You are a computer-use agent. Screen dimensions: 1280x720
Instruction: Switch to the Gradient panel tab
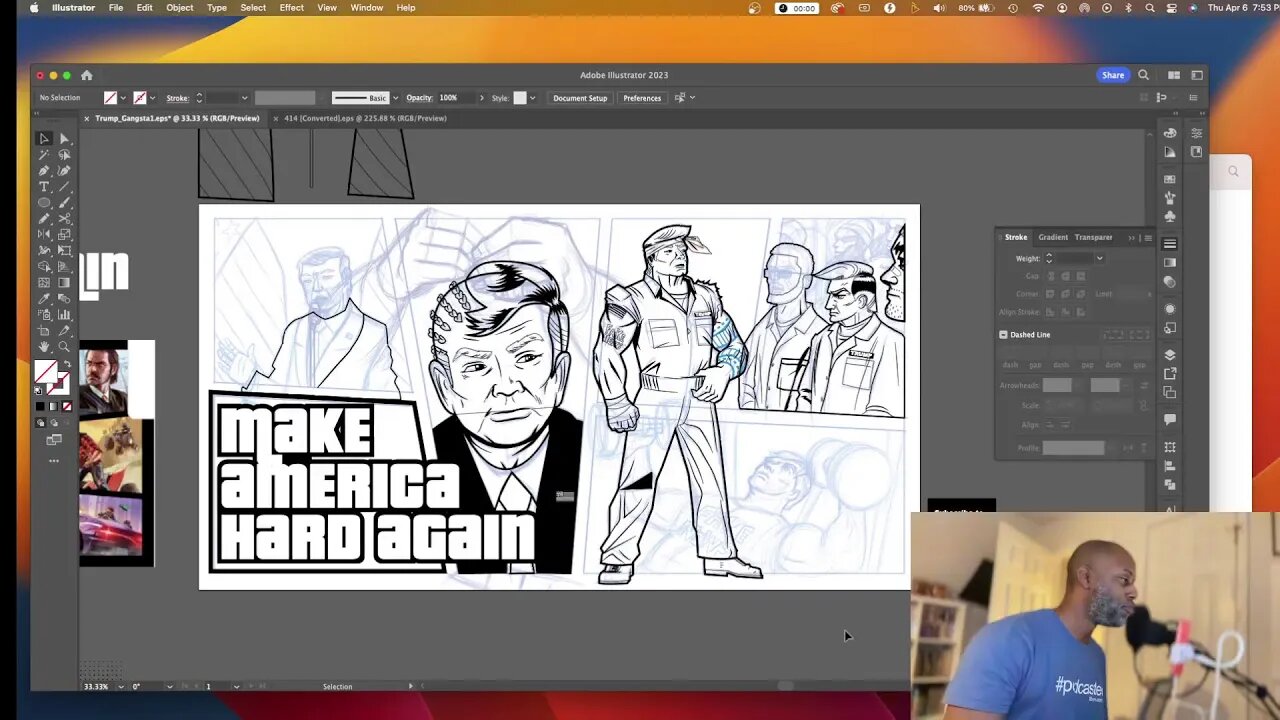pyautogui.click(x=1053, y=237)
